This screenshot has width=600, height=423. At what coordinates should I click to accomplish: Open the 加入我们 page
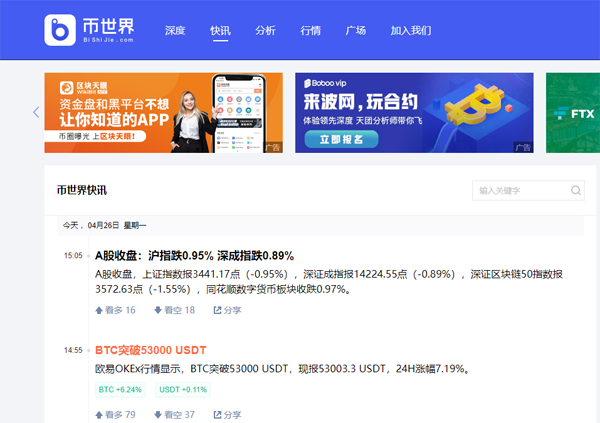411,31
